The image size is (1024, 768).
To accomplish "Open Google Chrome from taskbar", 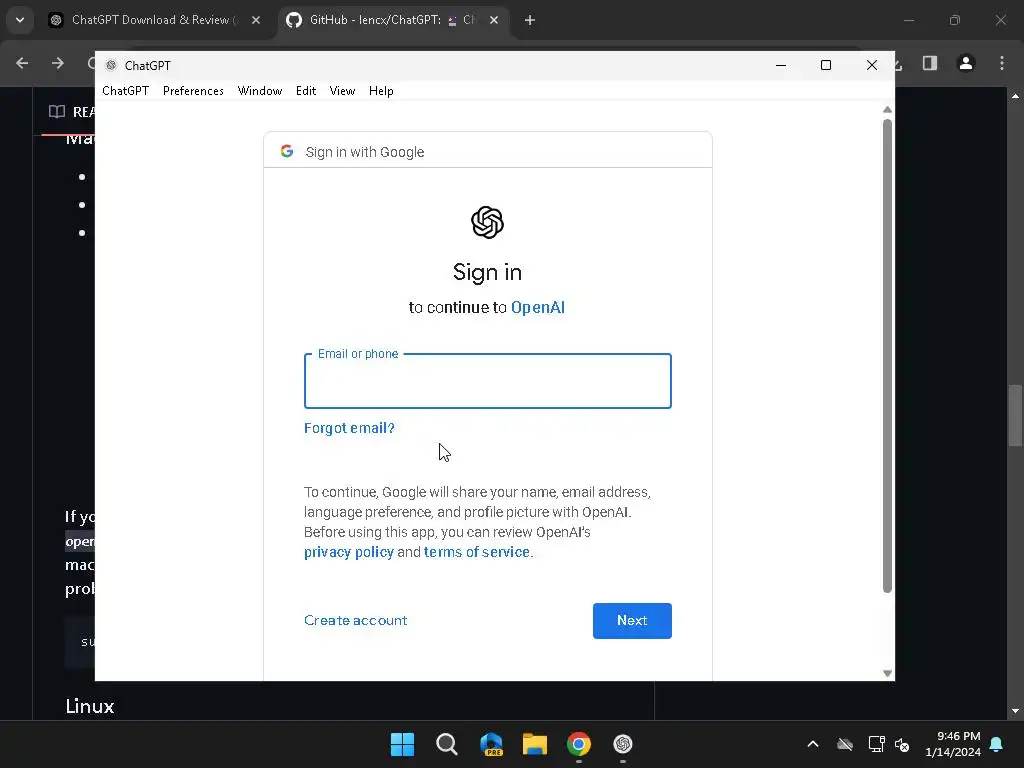I will (x=579, y=744).
